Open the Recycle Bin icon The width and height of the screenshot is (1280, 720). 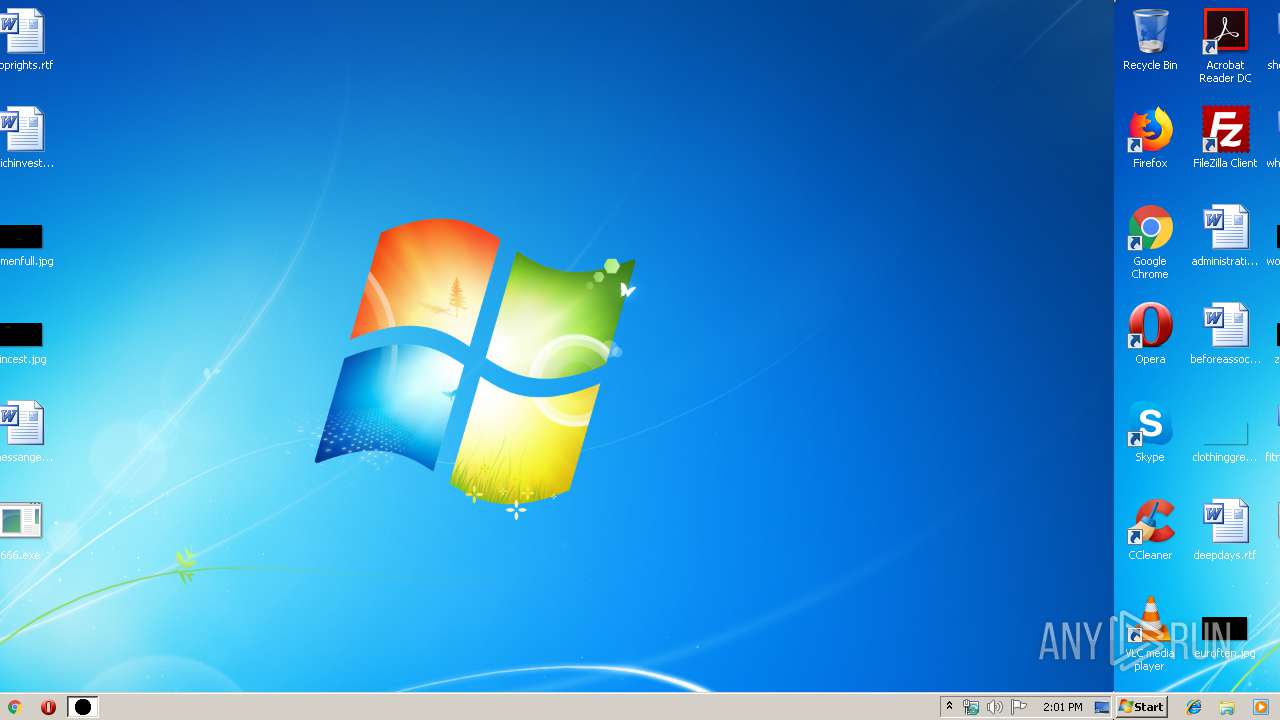tap(1150, 40)
